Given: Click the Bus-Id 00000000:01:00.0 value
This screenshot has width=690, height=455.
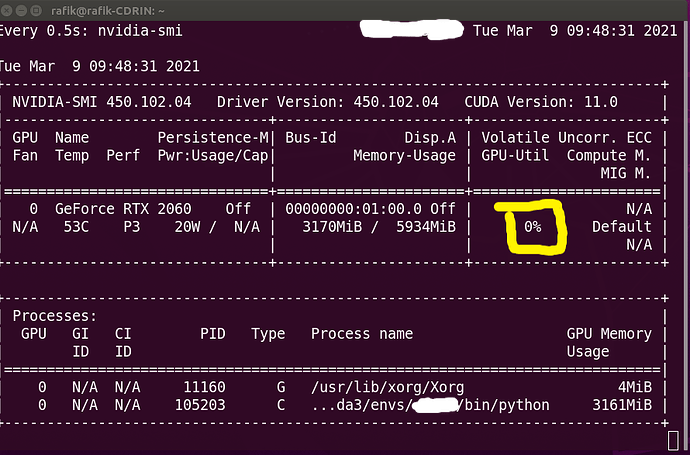Looking at the screenshot, I should [x=356, y=208].
